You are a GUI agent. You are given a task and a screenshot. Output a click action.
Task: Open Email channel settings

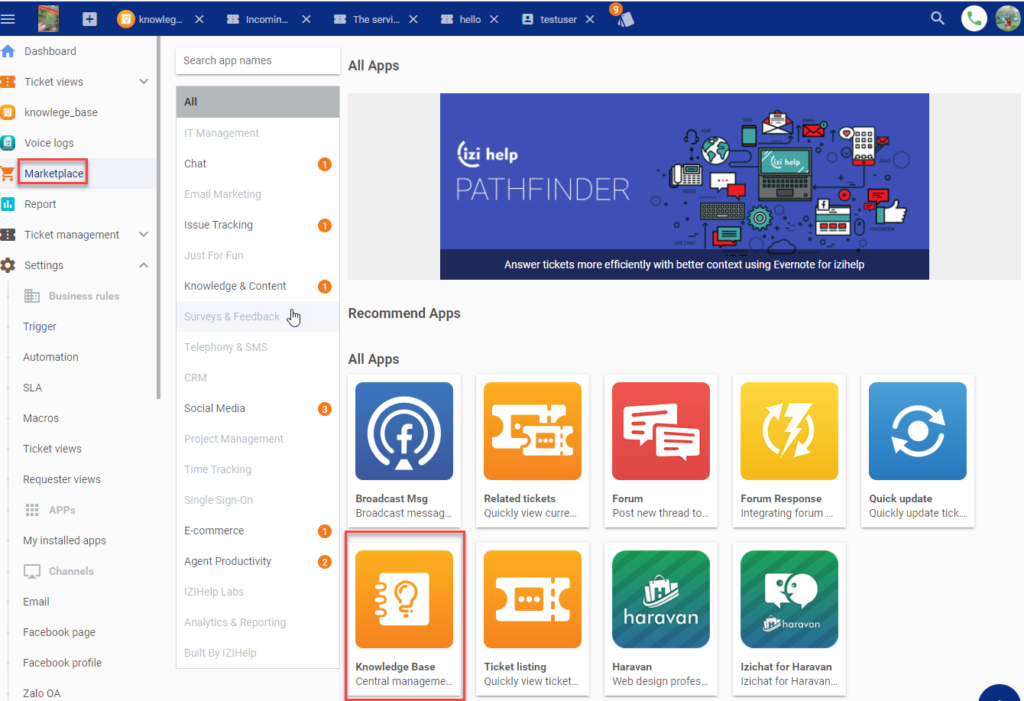(36, 602)
